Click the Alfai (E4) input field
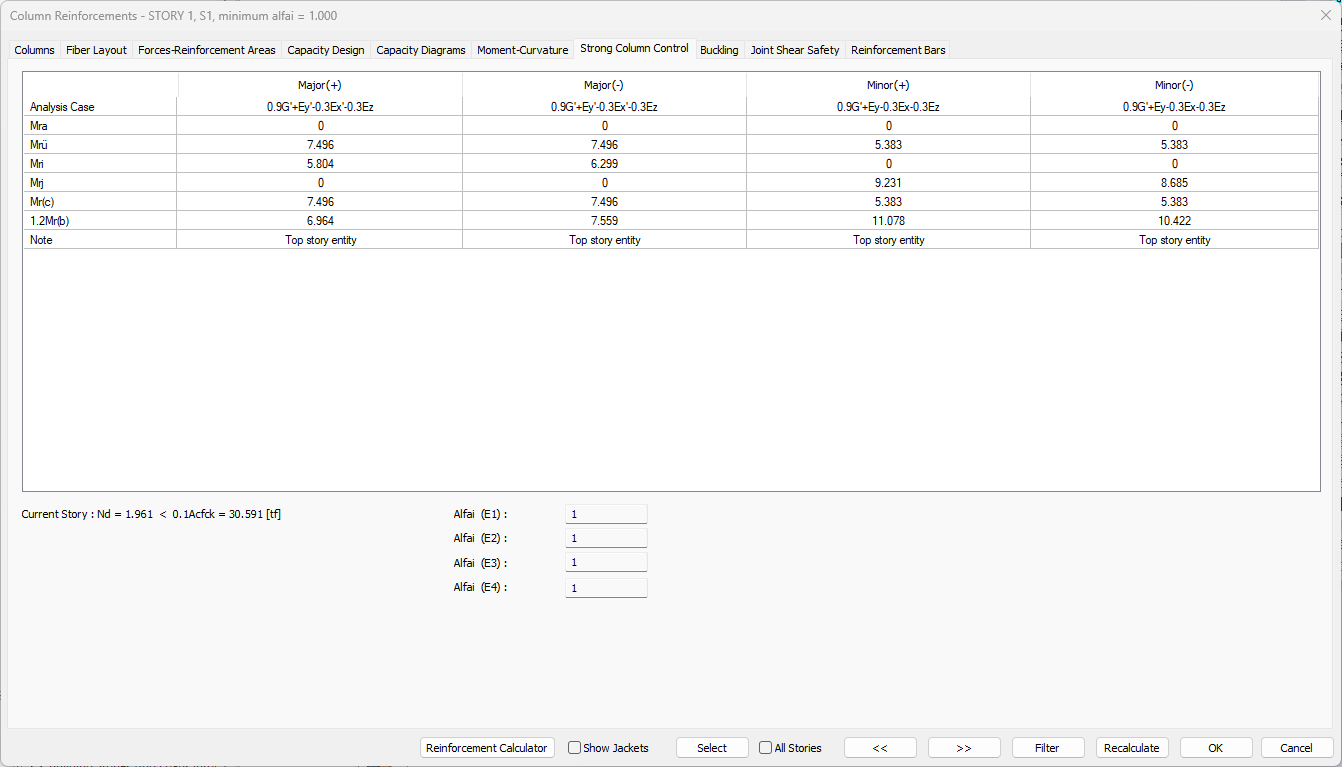The width and height of the screenshot is (1342, 767). click(606, 588)
